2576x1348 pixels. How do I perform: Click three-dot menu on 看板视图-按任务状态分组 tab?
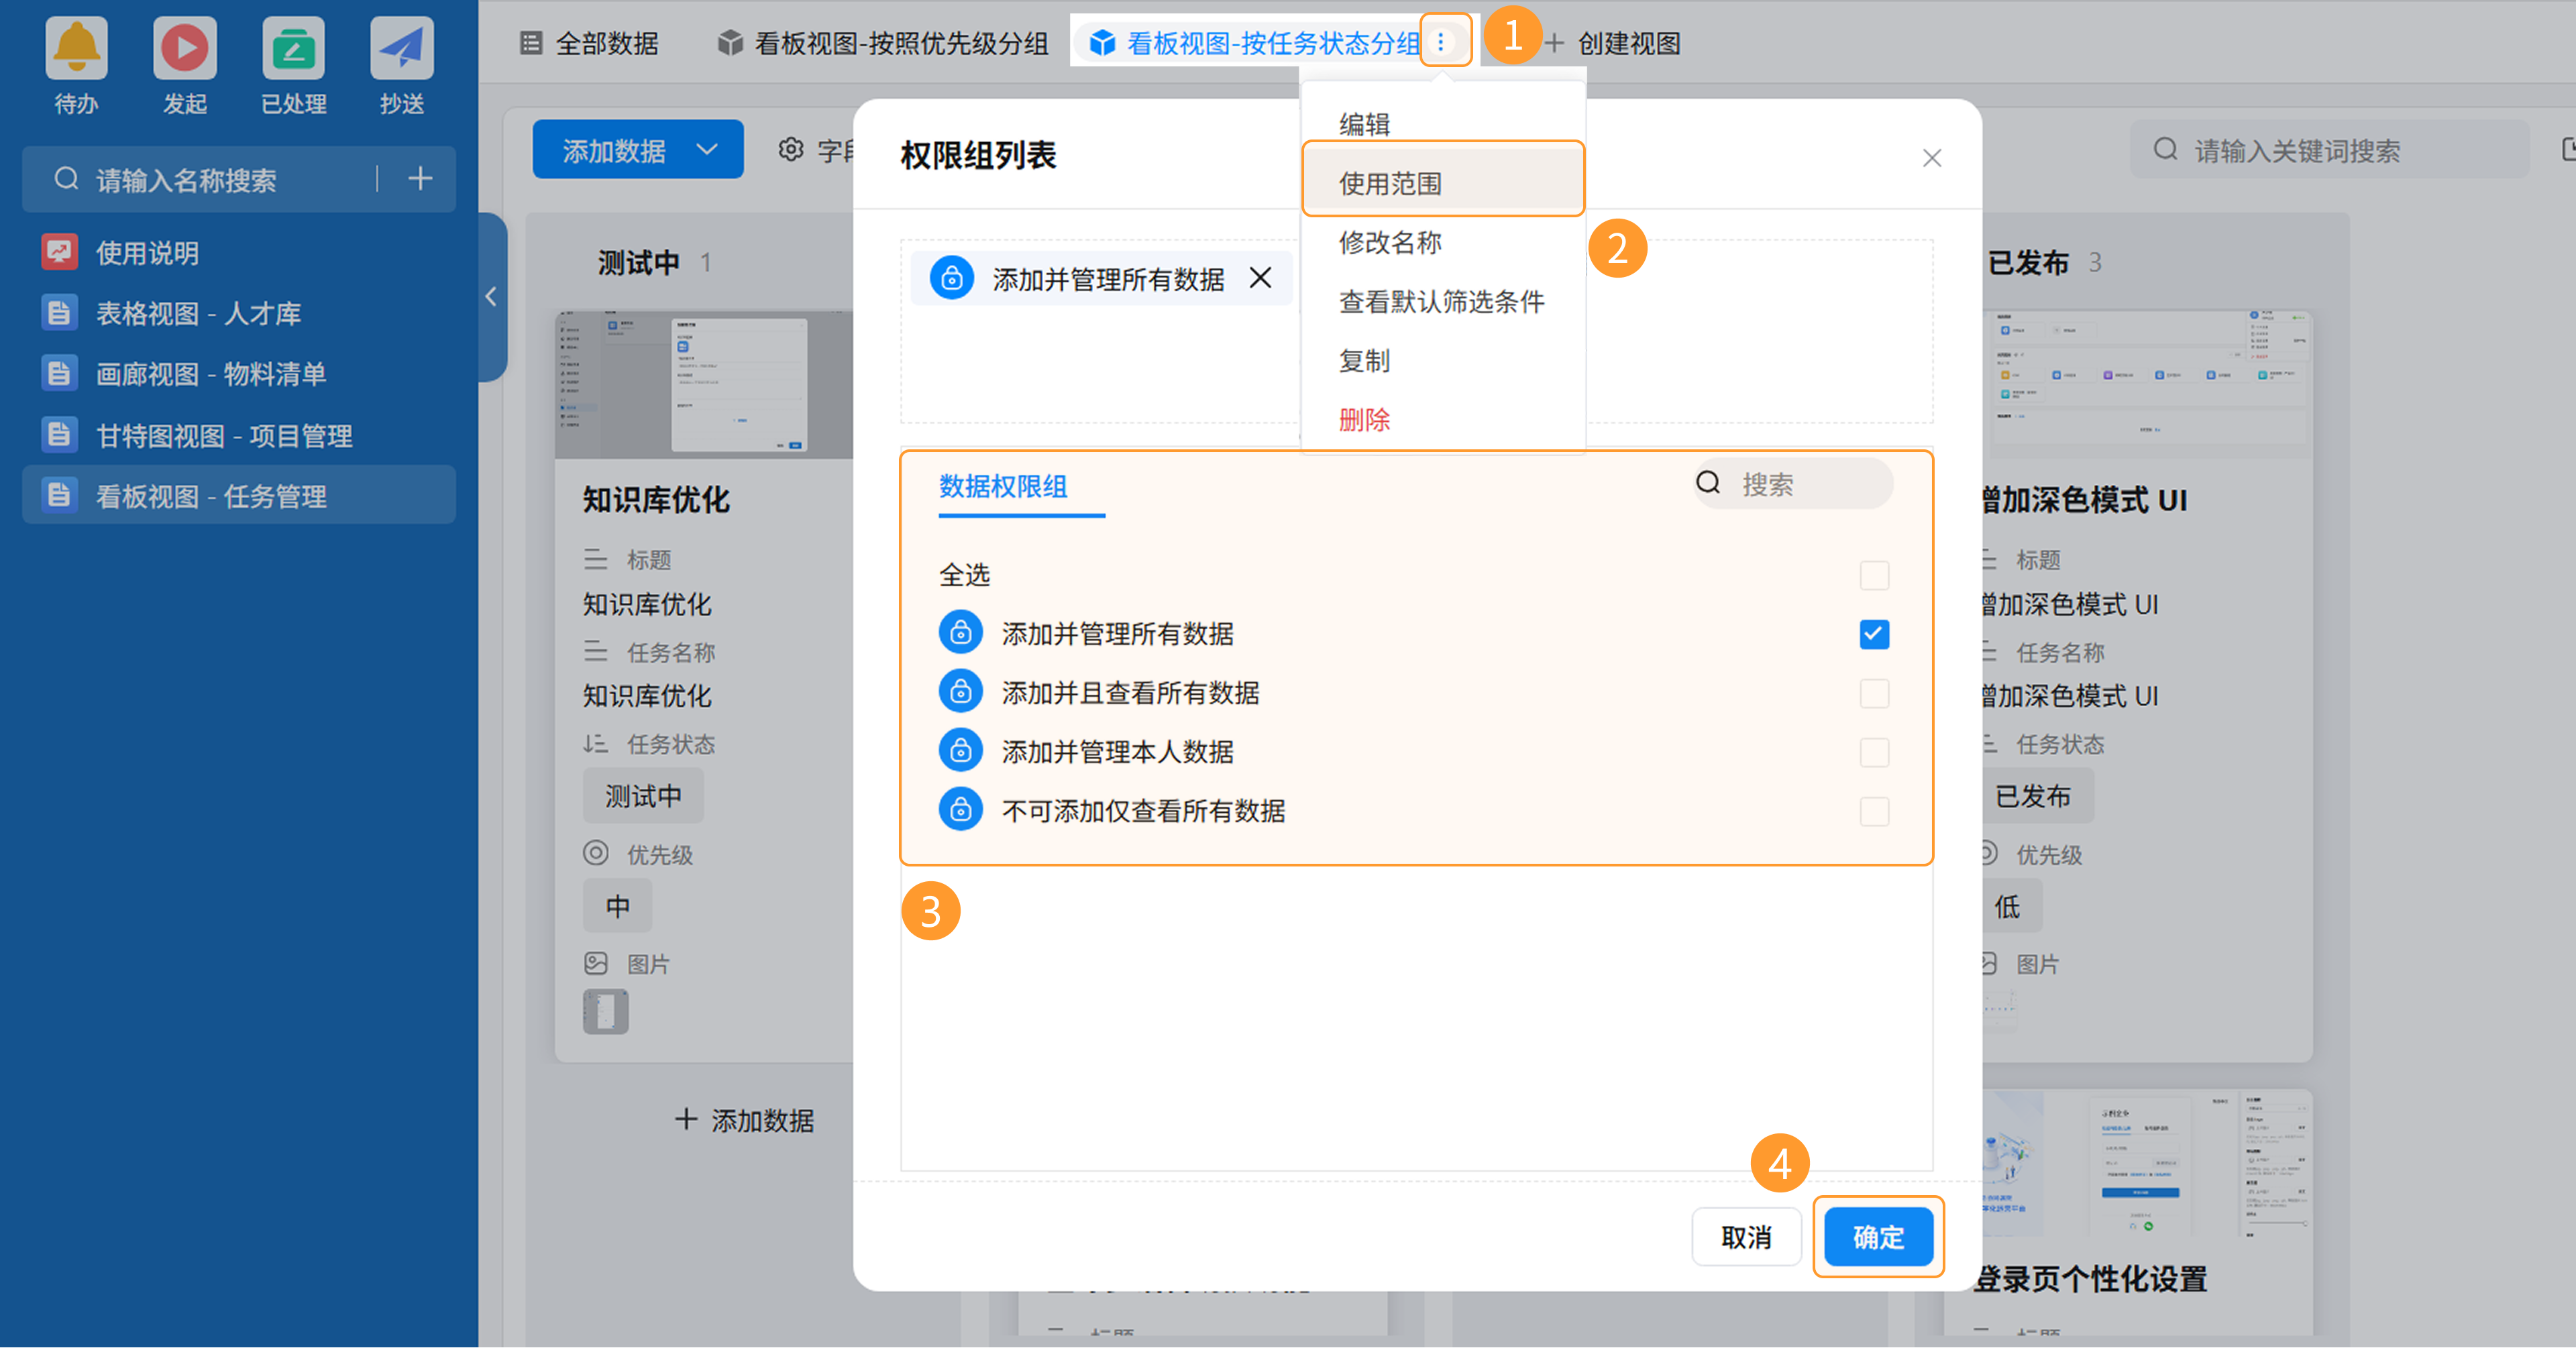click(x=1441, y=42)
